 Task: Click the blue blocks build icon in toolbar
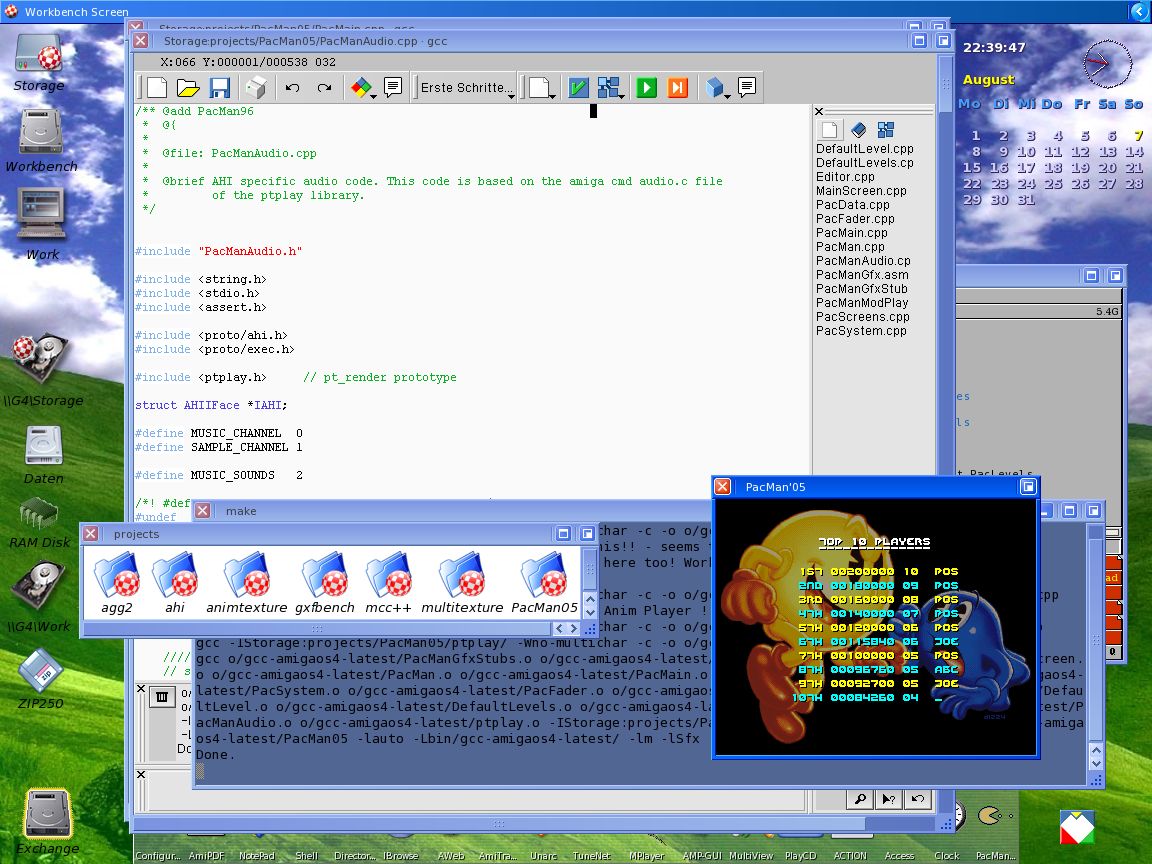(610, 87)
